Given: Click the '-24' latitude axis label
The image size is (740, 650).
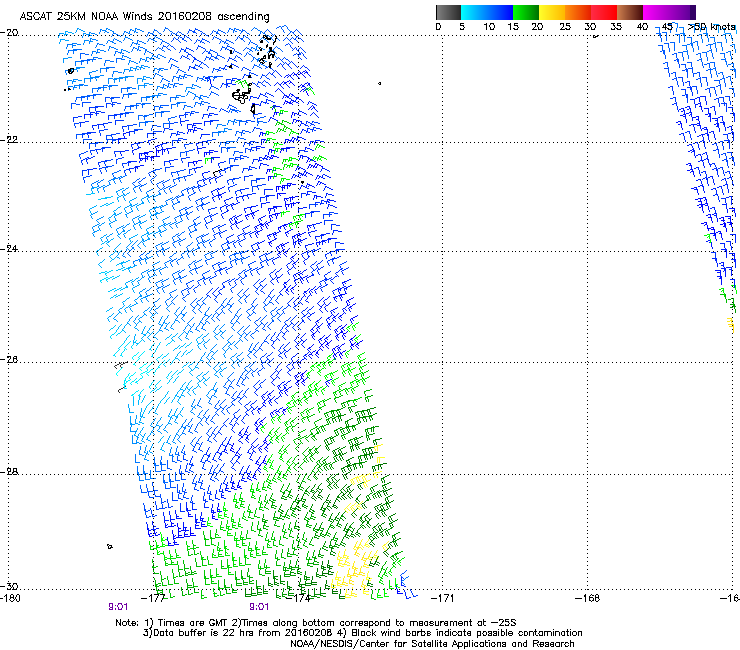Looking at the screenshot, I should pos(9,249).
